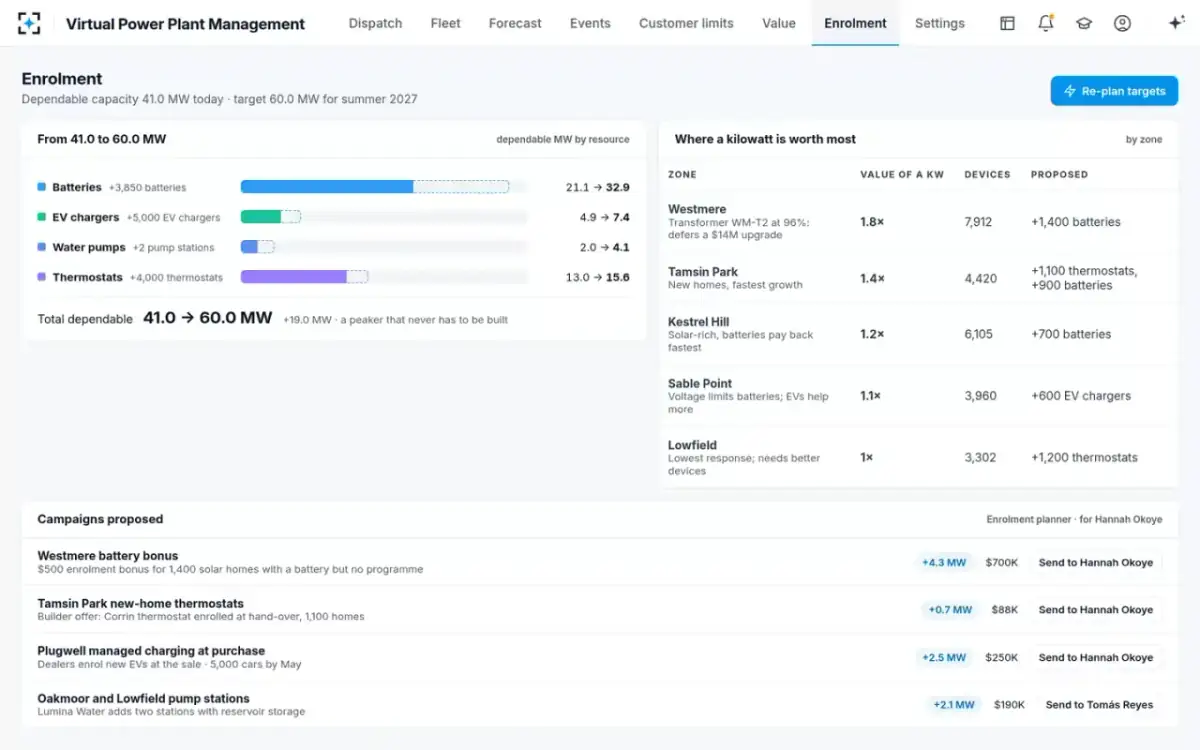Click the PROPOSED column header
This screenshot has width=1200, height=750.
1059,174
